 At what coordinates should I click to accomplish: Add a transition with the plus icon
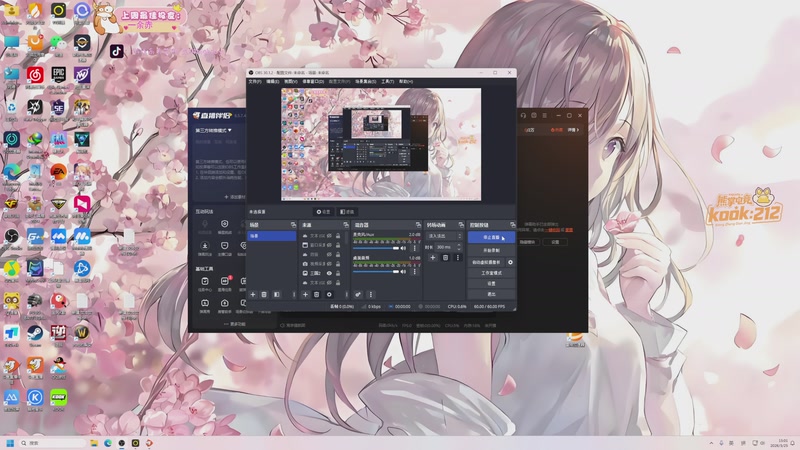[433, 258]
